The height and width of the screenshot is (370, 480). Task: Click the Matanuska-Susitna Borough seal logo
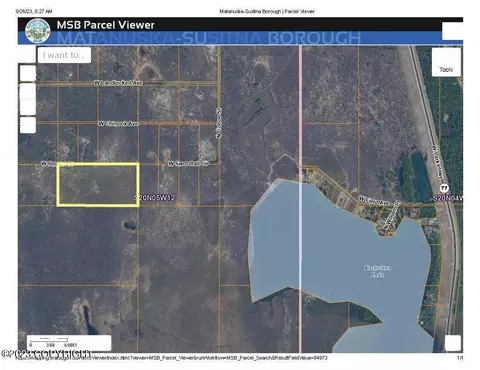coord(38,31)
